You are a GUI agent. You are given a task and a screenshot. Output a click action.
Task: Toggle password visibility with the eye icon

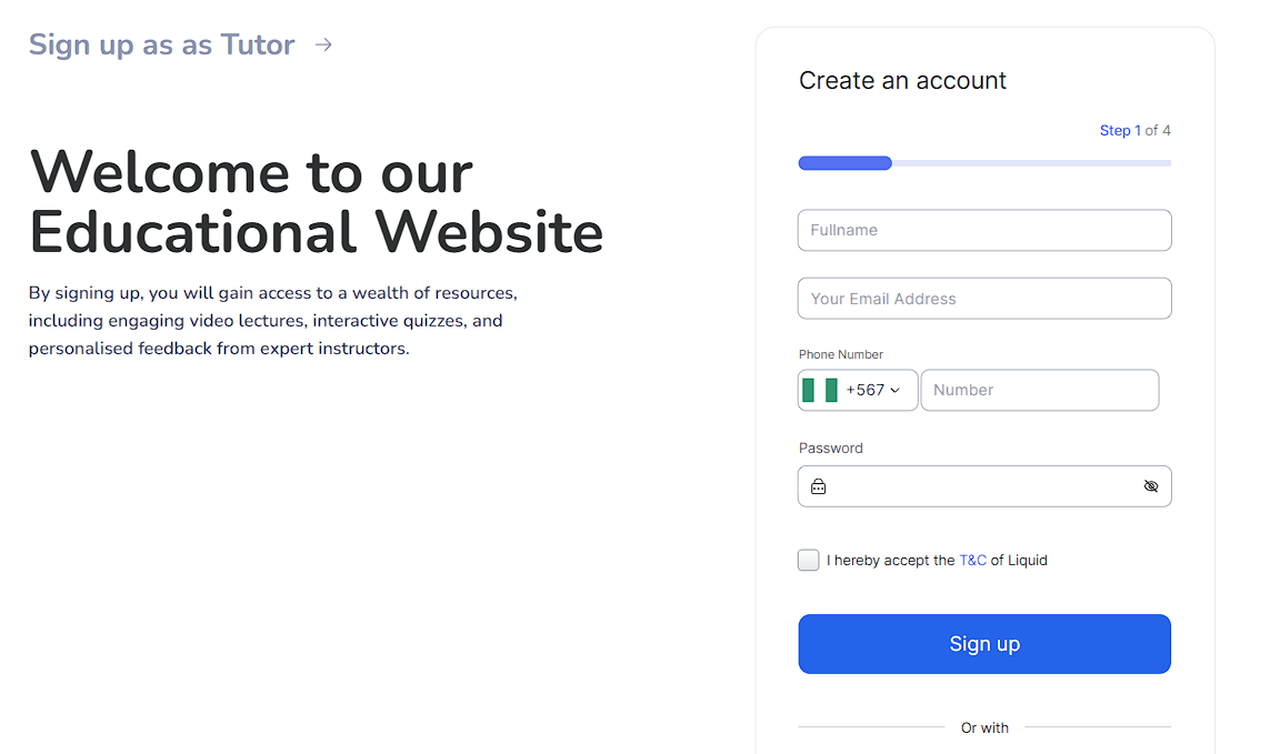pos(1151,487)
